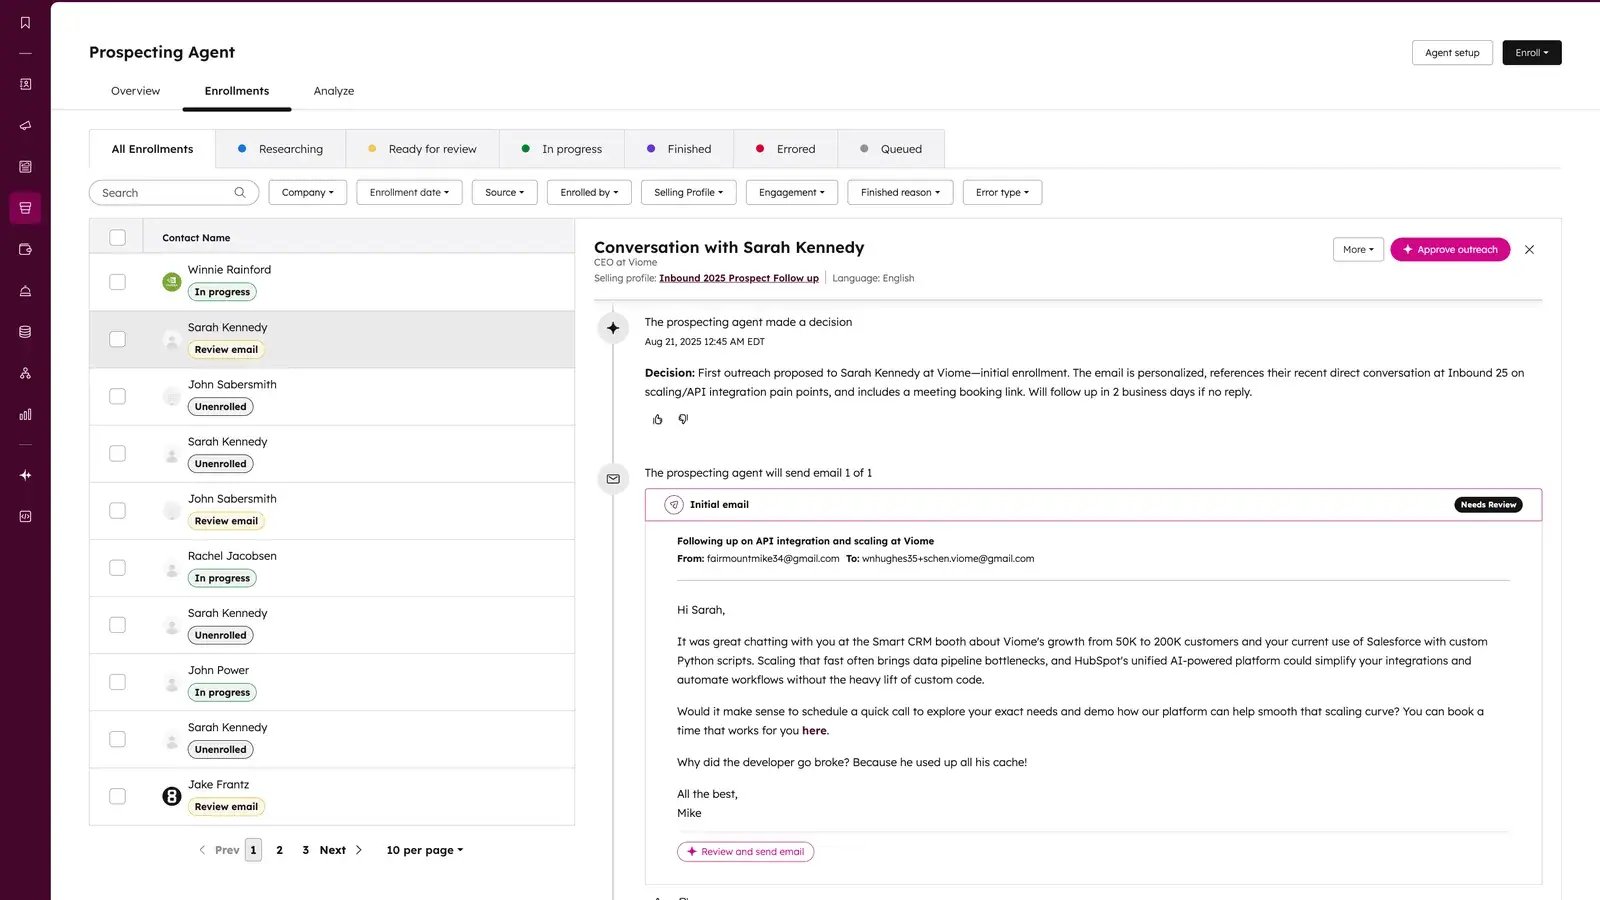Viewport: 1600px width, 900px height.
Task: Switch to the Overview tab
Action: [x=135, y=91]
